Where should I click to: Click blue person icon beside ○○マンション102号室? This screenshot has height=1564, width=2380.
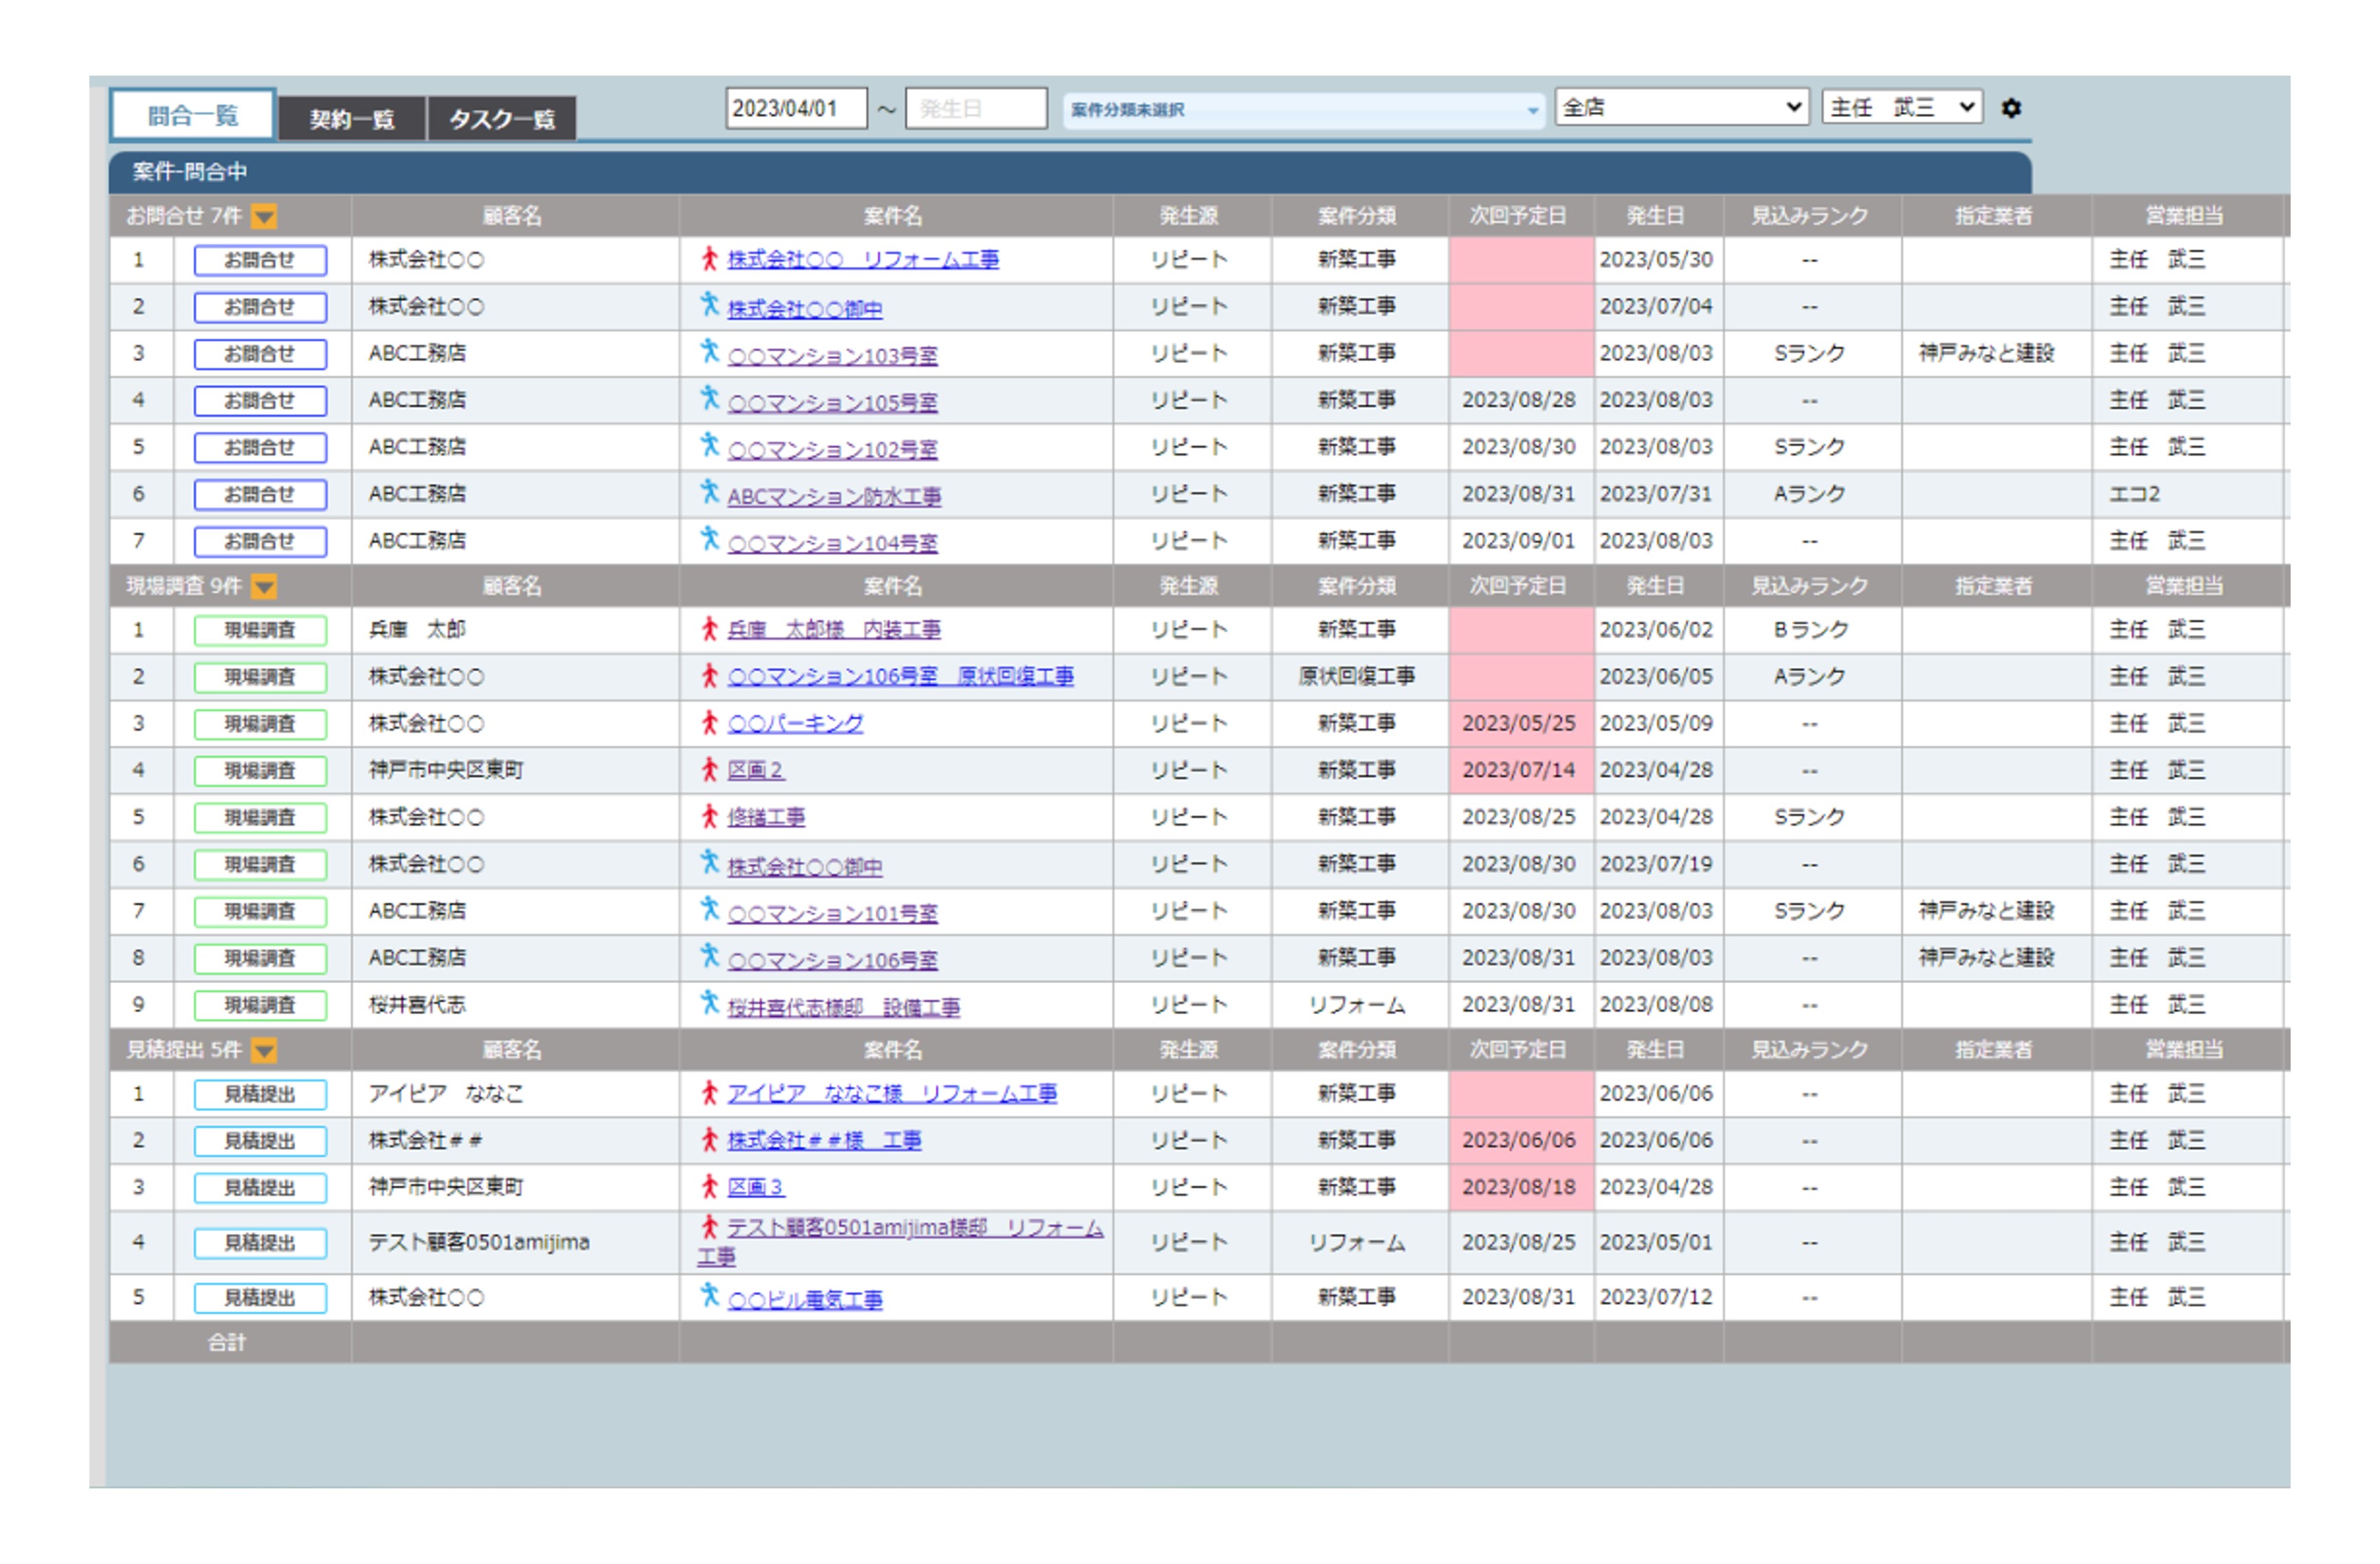(x=709, y=446)
